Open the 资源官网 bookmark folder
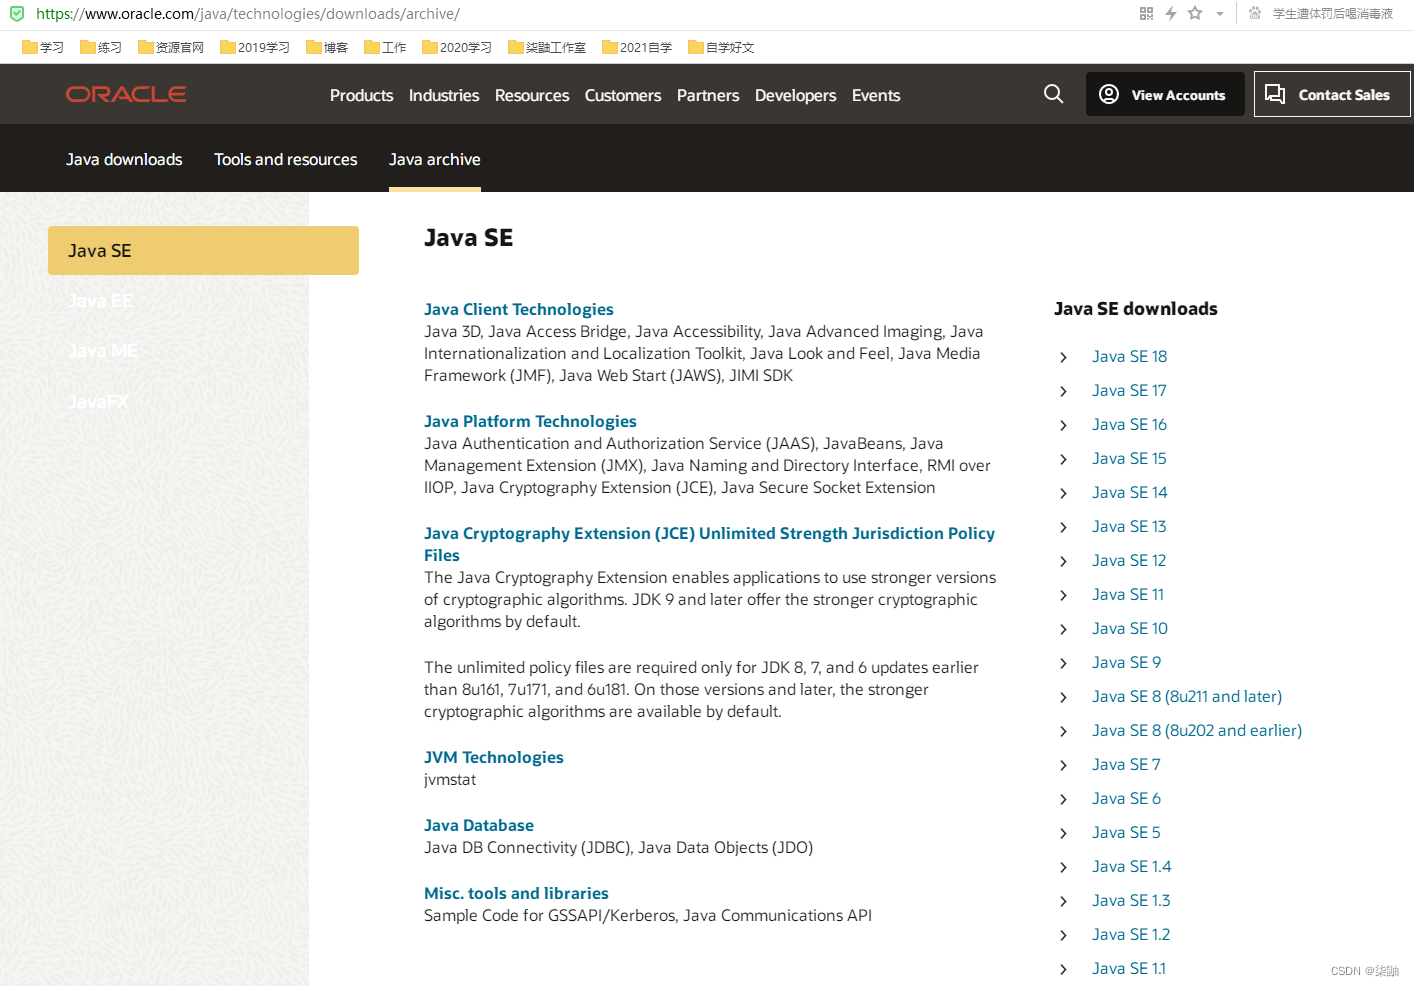The image size is (1414, 986). 171,47
